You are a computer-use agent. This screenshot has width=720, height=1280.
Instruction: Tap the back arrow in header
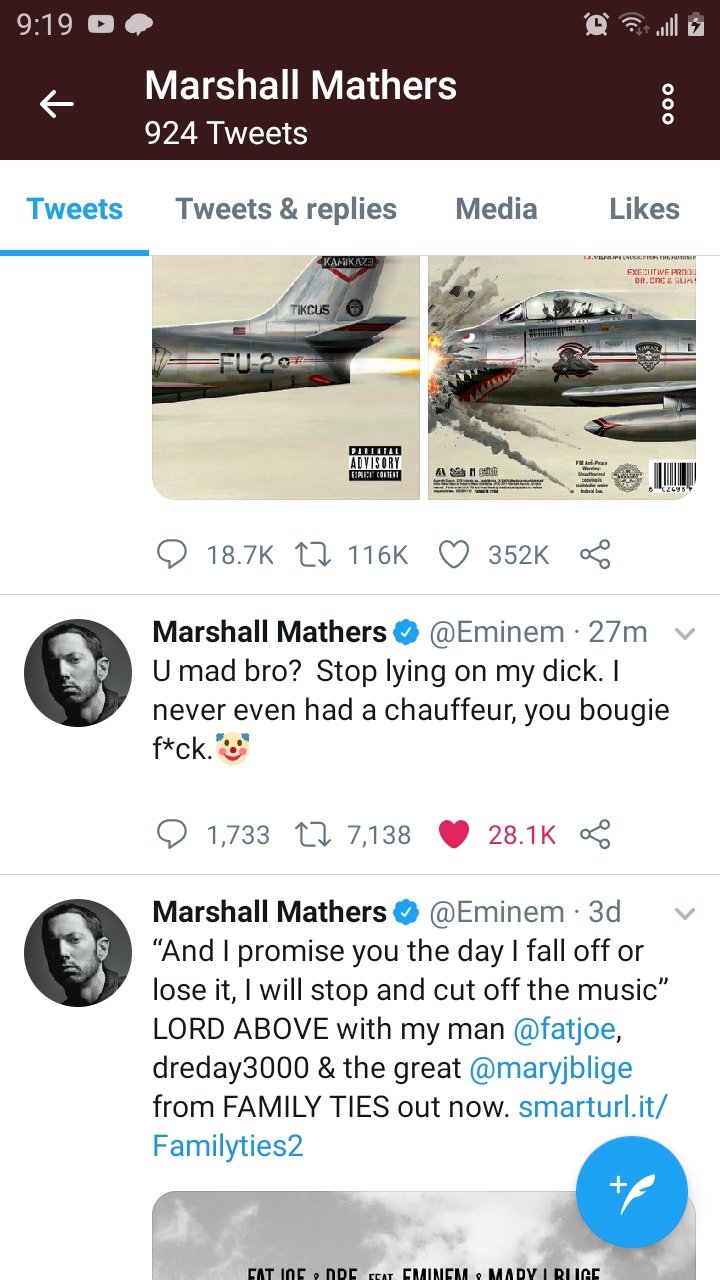(x=57, y=104)
